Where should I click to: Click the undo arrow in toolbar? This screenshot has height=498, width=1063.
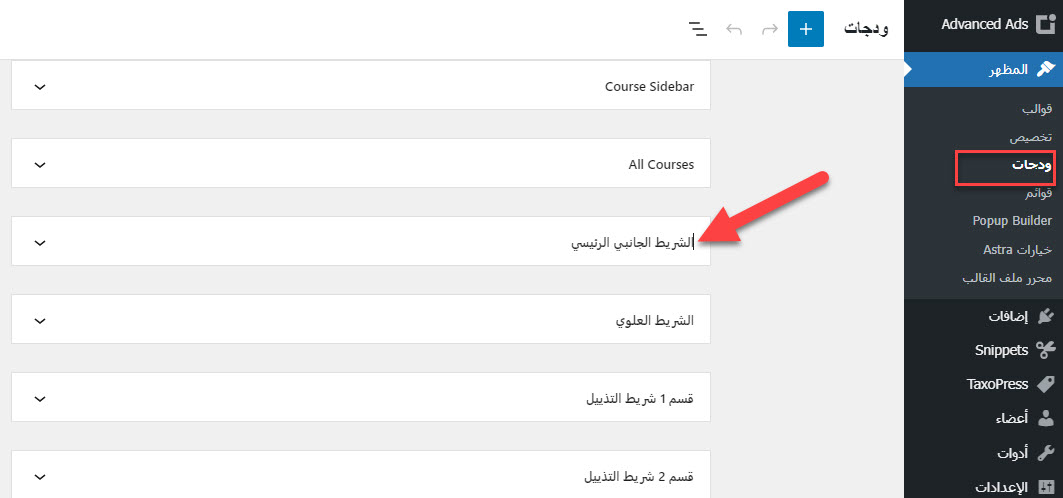[x=734, y=29]
